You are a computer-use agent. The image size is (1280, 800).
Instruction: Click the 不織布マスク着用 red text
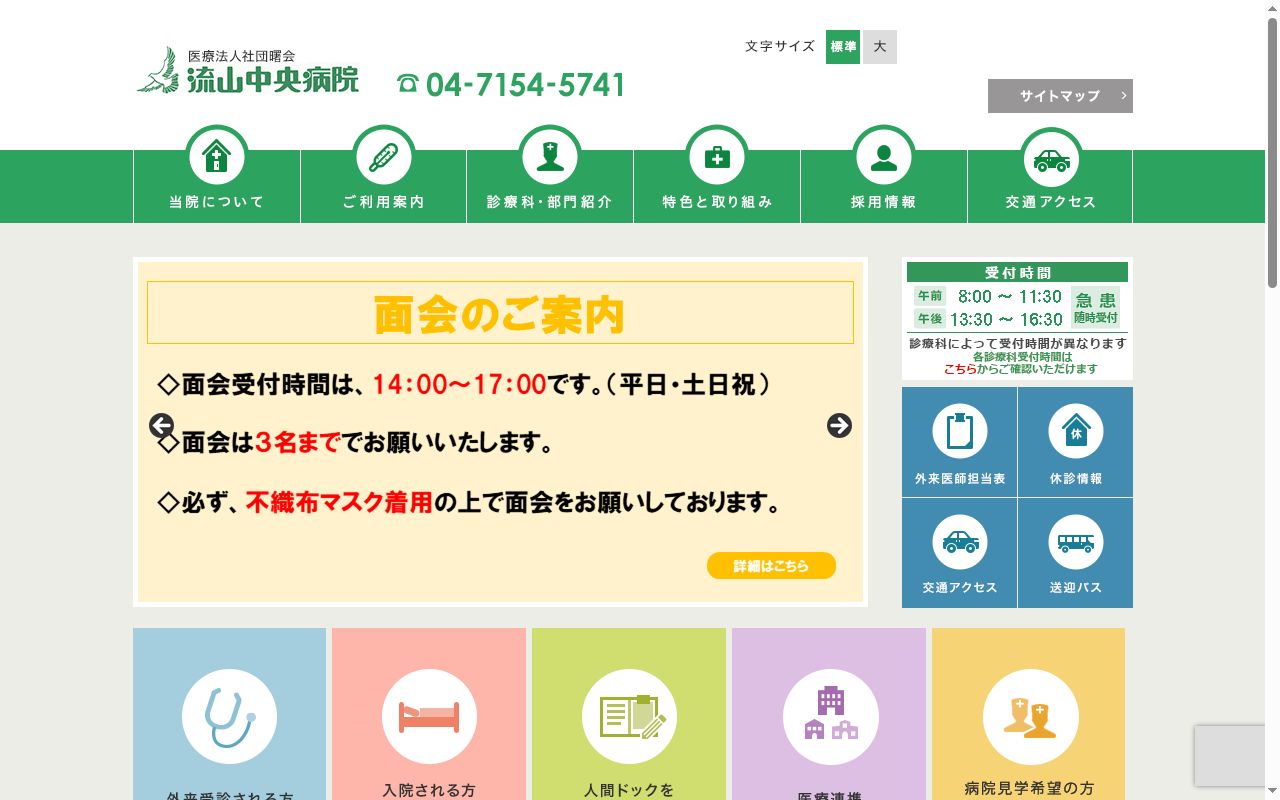pos(339,503)
